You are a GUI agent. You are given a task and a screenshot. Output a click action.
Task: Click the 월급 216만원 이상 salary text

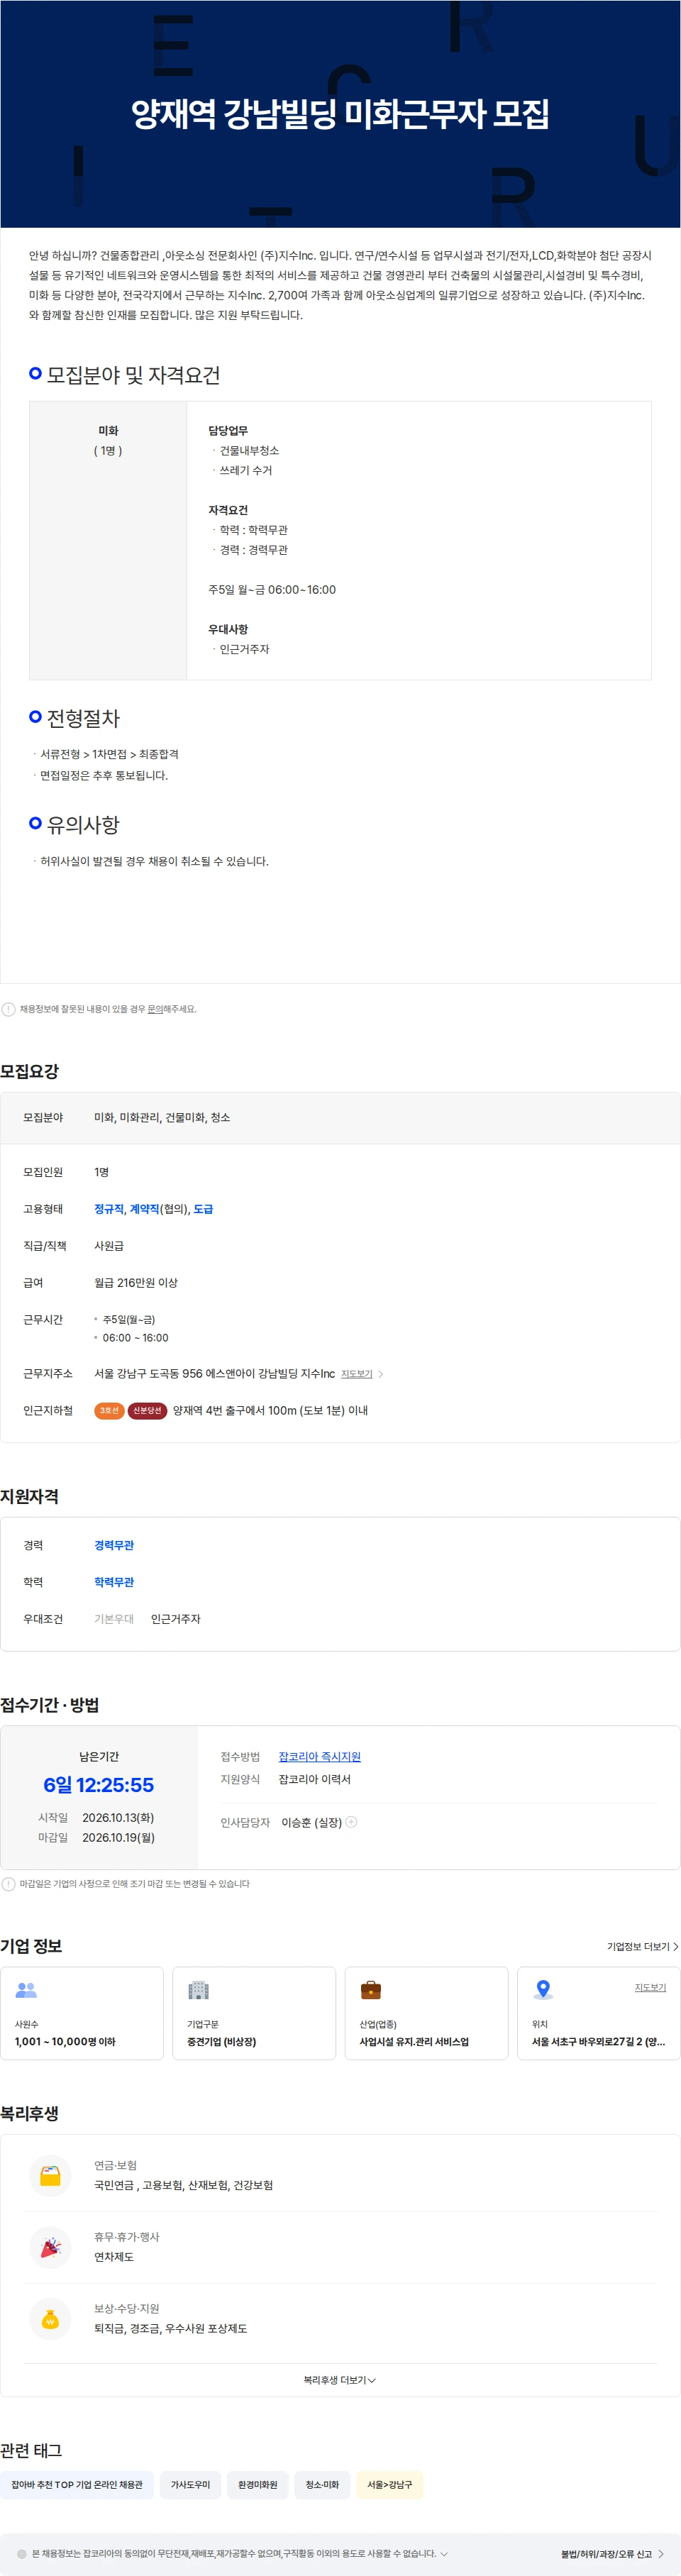(136, 1282)
